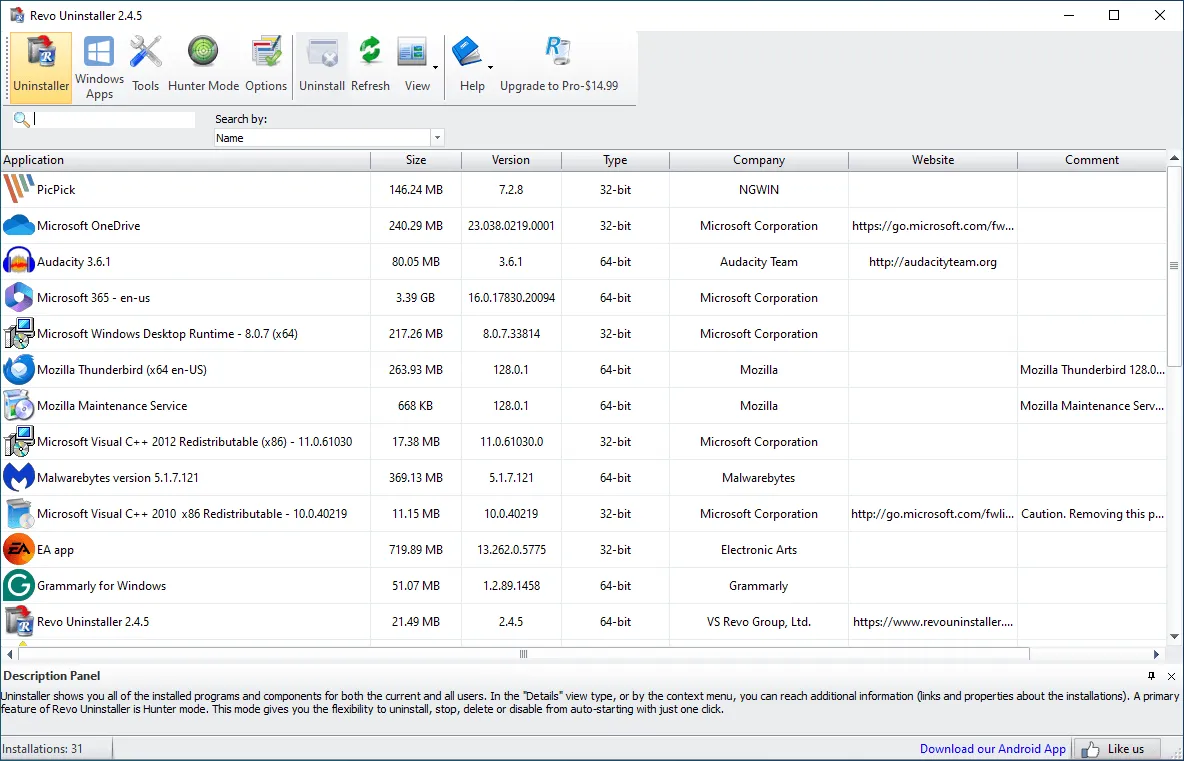Open the Help section

[471, 64]
